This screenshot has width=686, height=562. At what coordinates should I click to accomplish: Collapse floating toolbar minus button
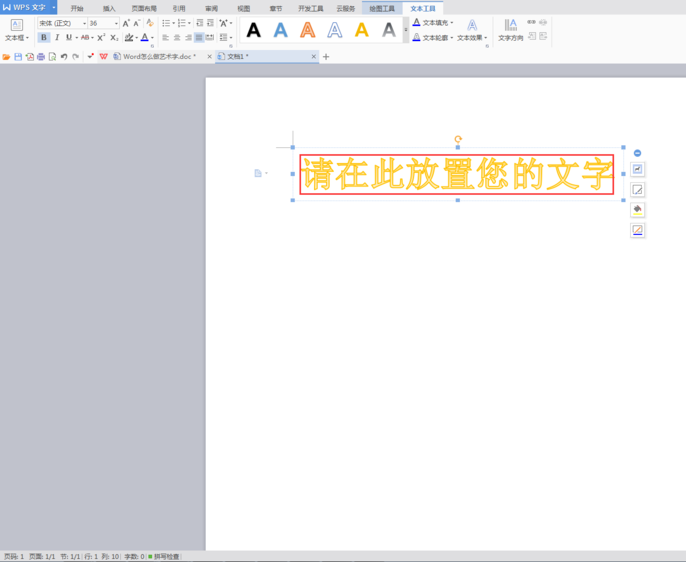(x=637, y=153)
